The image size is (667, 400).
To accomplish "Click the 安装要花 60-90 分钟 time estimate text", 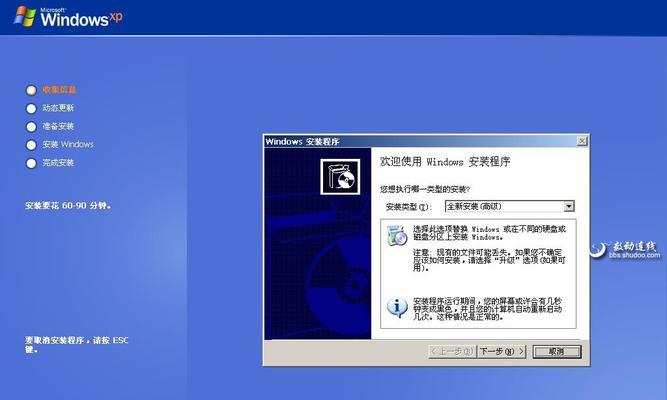I will (68, 206).
